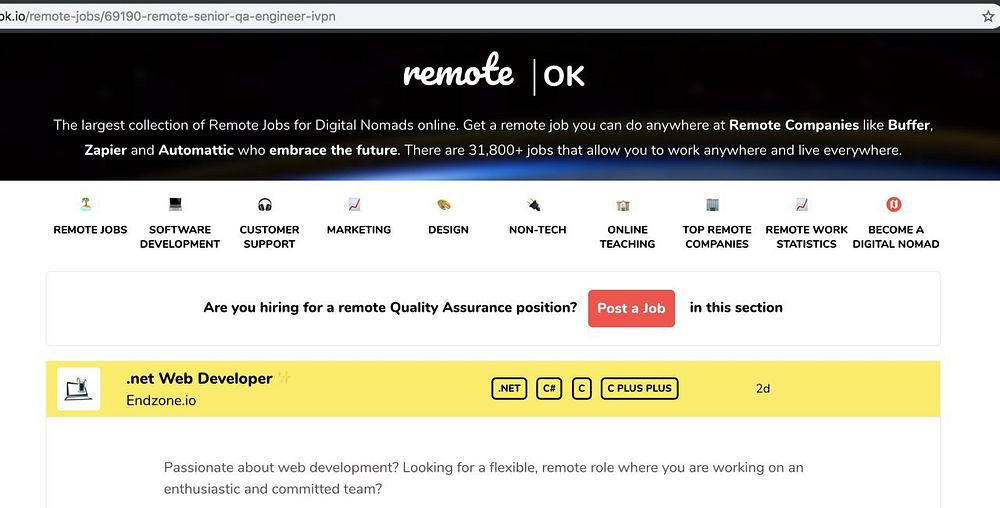The height and width of the screenshot is (508, 1000).
Task: Filter by the .NET tag
Action: click(509, 388)
